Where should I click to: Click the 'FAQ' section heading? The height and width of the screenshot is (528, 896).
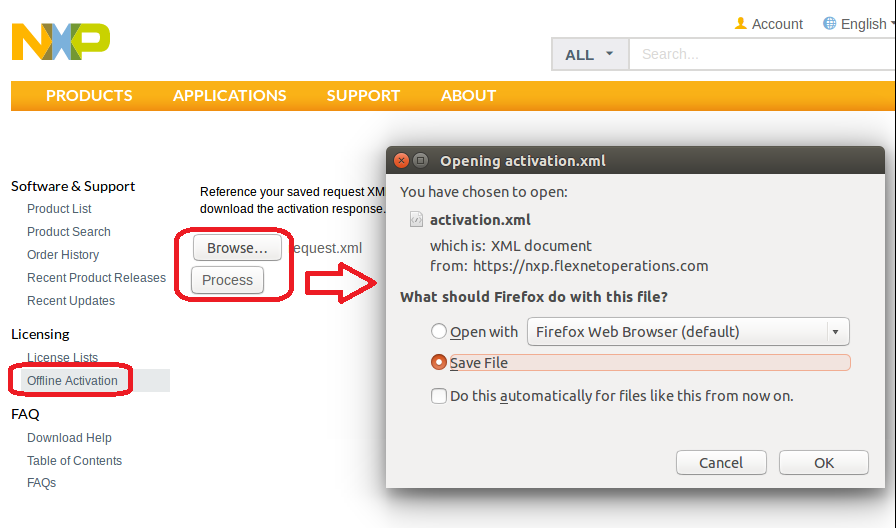tap(25, 414)
